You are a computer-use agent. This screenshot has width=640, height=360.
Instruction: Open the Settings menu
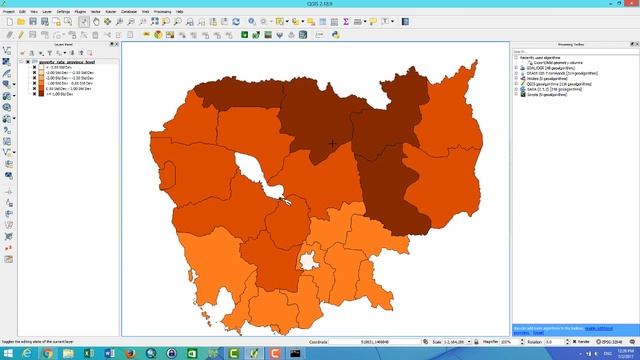pyautogui.click(x=63, y=12)
